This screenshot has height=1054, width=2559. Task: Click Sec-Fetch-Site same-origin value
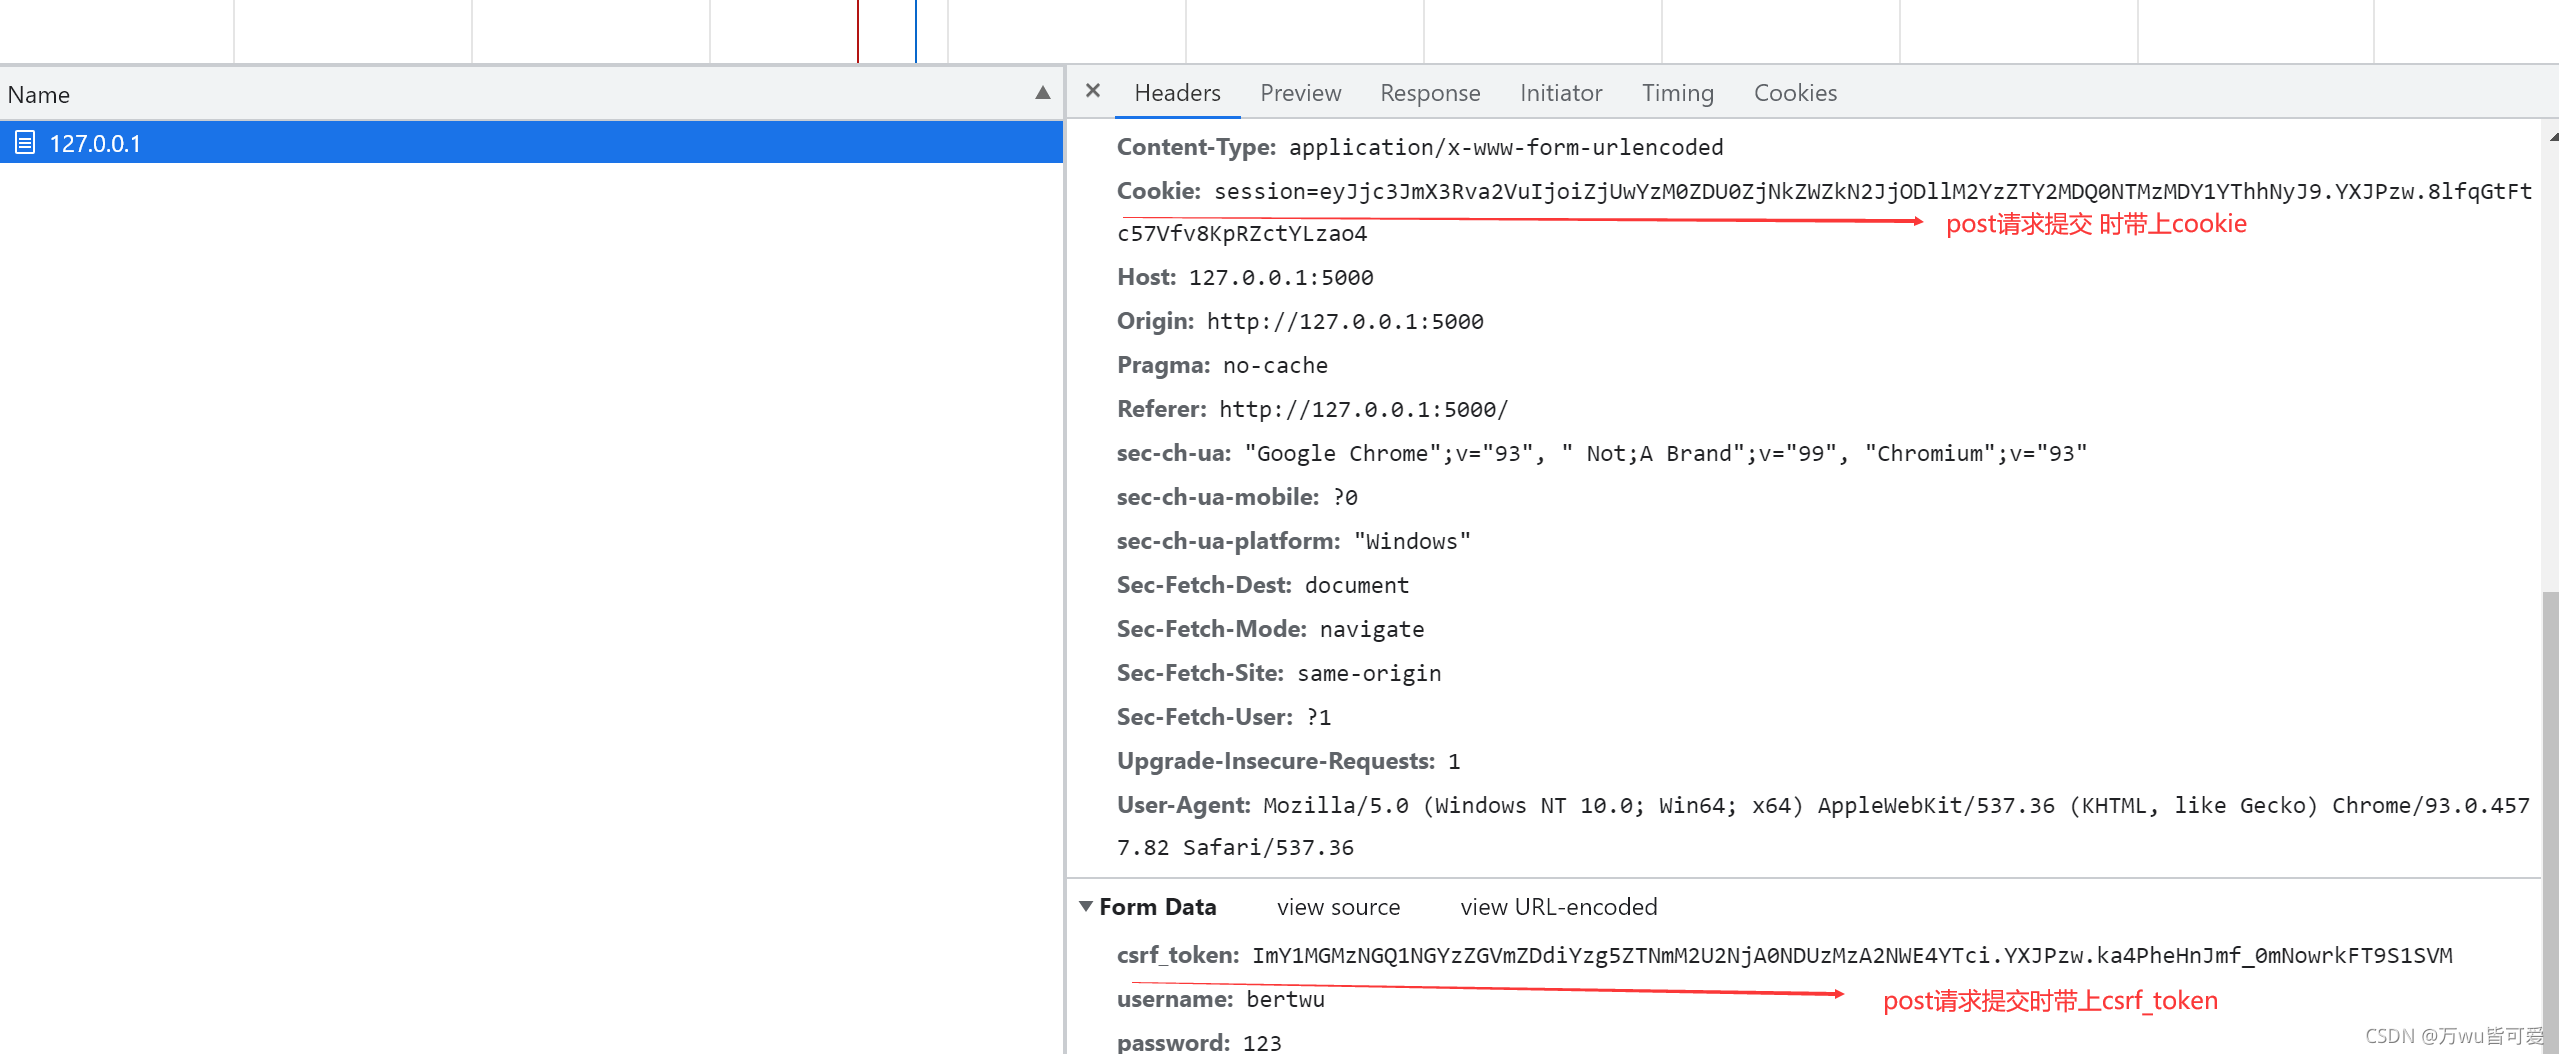(1369, 673)
